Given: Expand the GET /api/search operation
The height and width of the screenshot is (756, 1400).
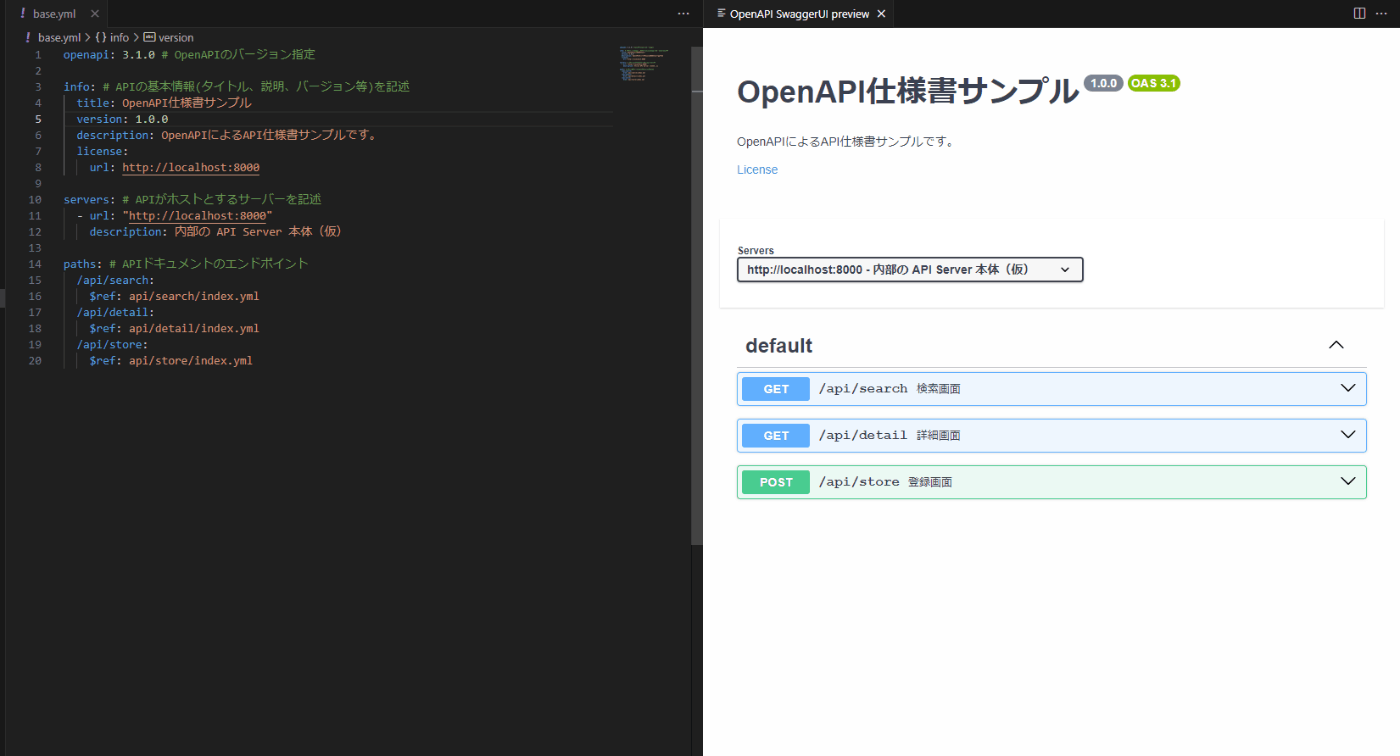Looking at the screenshot, I should click(x=1052, y=389).
